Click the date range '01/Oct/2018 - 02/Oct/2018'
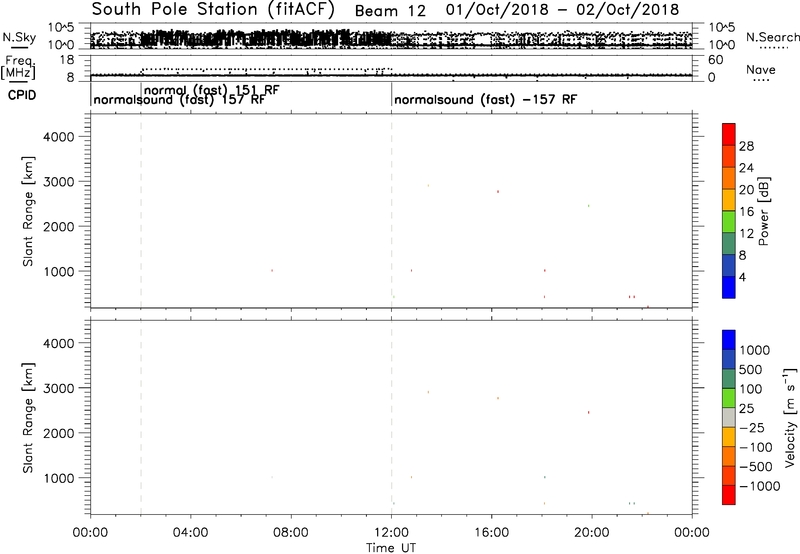Screen dimensions: 800x554 562,10
